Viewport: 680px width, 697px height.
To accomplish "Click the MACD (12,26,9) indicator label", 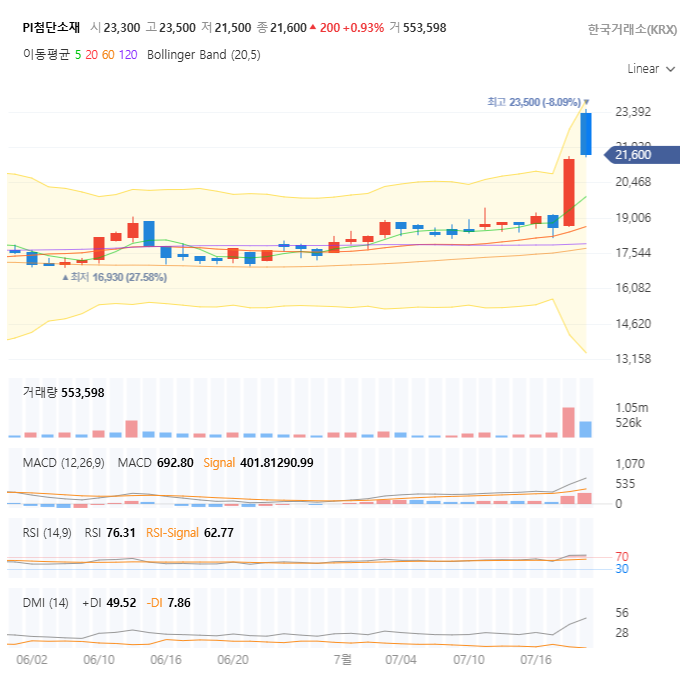I will click(64, 463).
